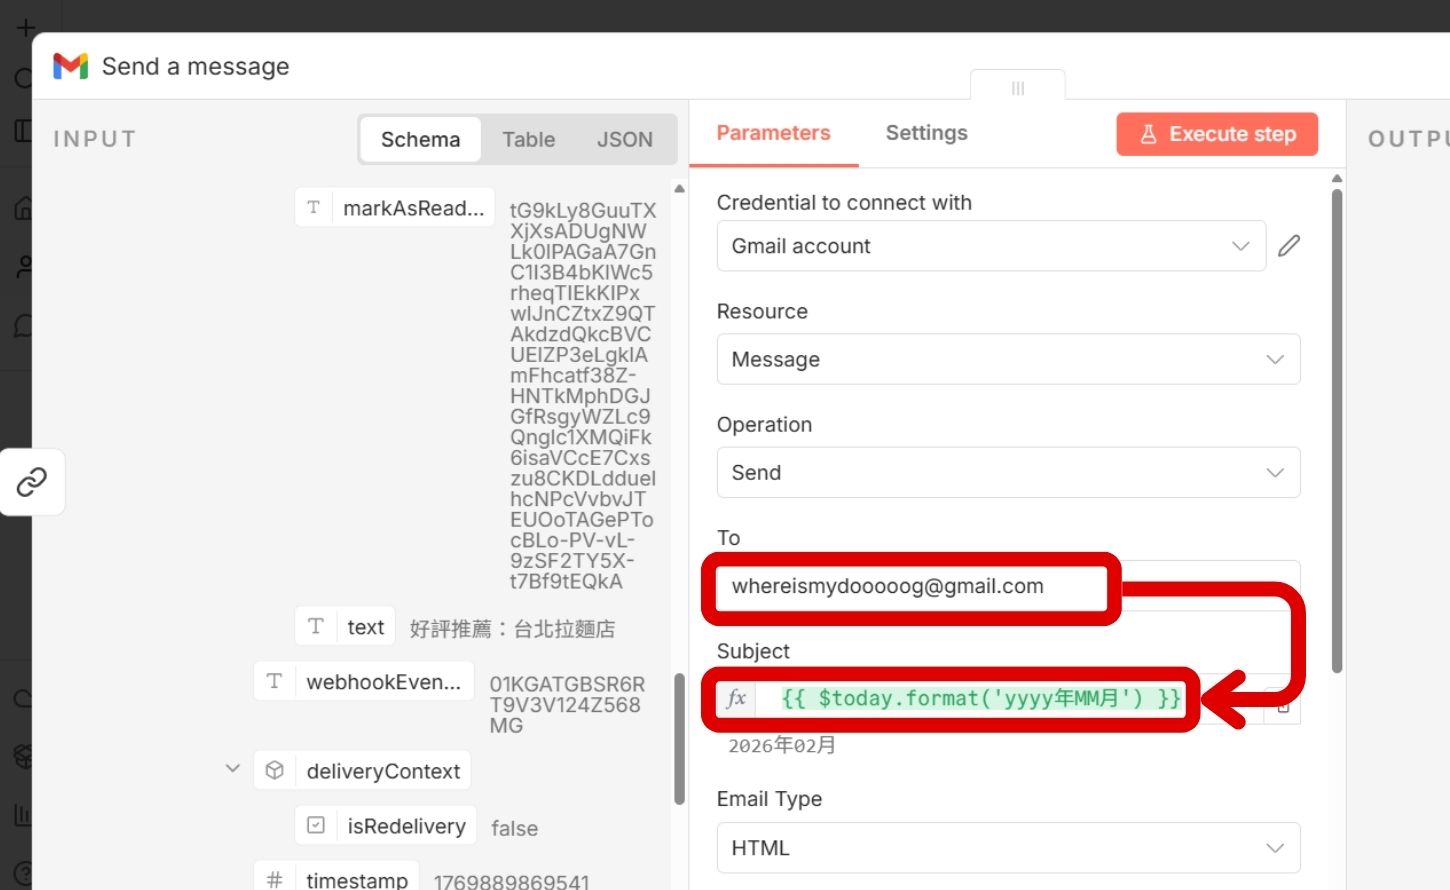Click the drag handle above Parameters panel
Viewport: 1450px width, 890px height.
[1017, 88]
